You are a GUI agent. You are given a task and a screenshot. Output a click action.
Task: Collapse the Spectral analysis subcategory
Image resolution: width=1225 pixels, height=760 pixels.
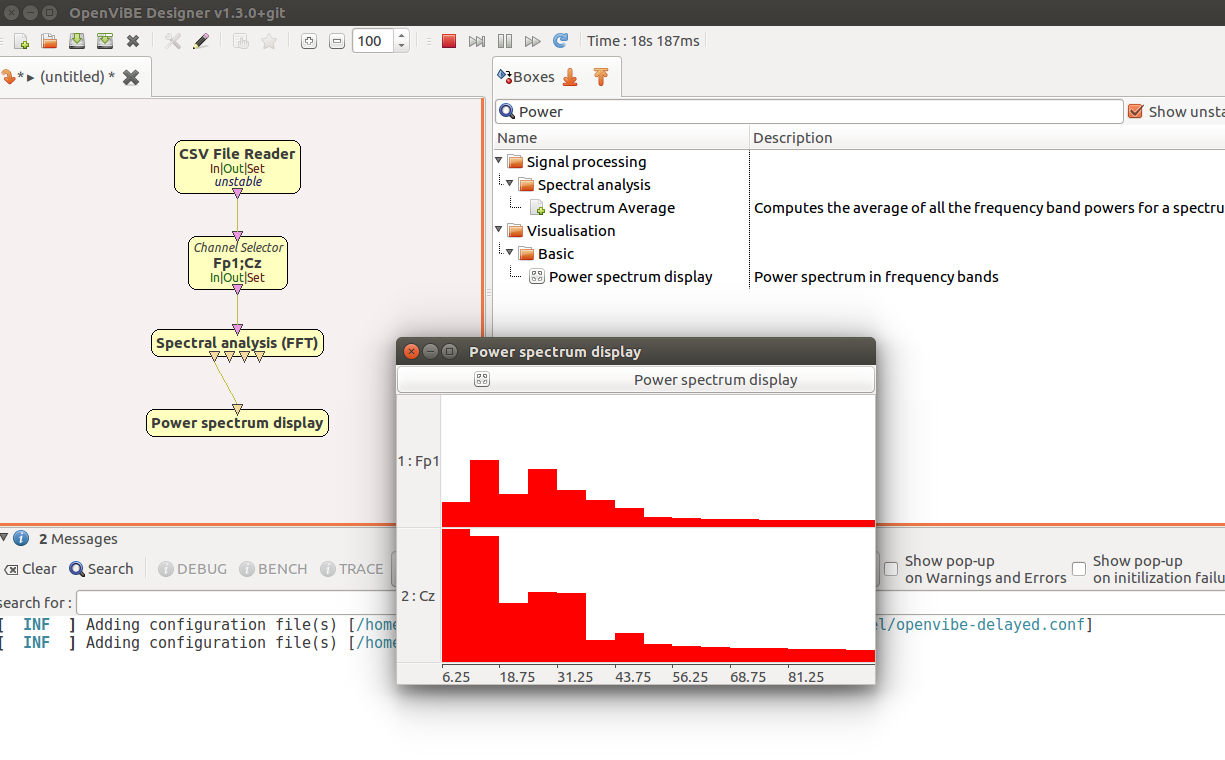tap(510, 184)
